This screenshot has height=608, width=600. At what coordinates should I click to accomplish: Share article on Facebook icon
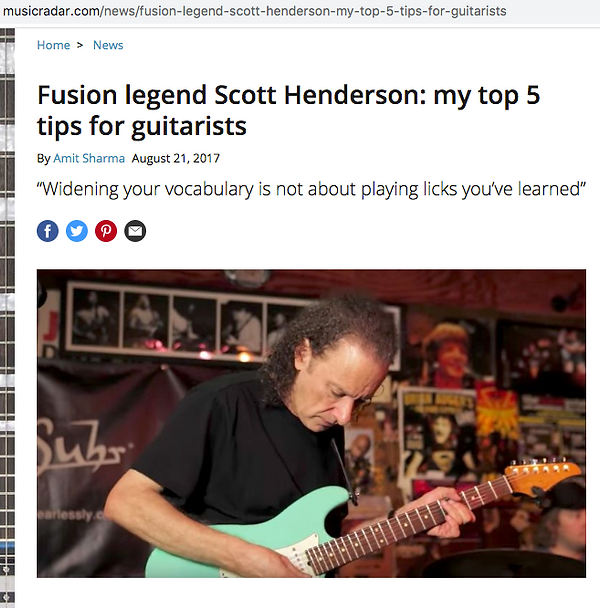(x=48, y=231)
